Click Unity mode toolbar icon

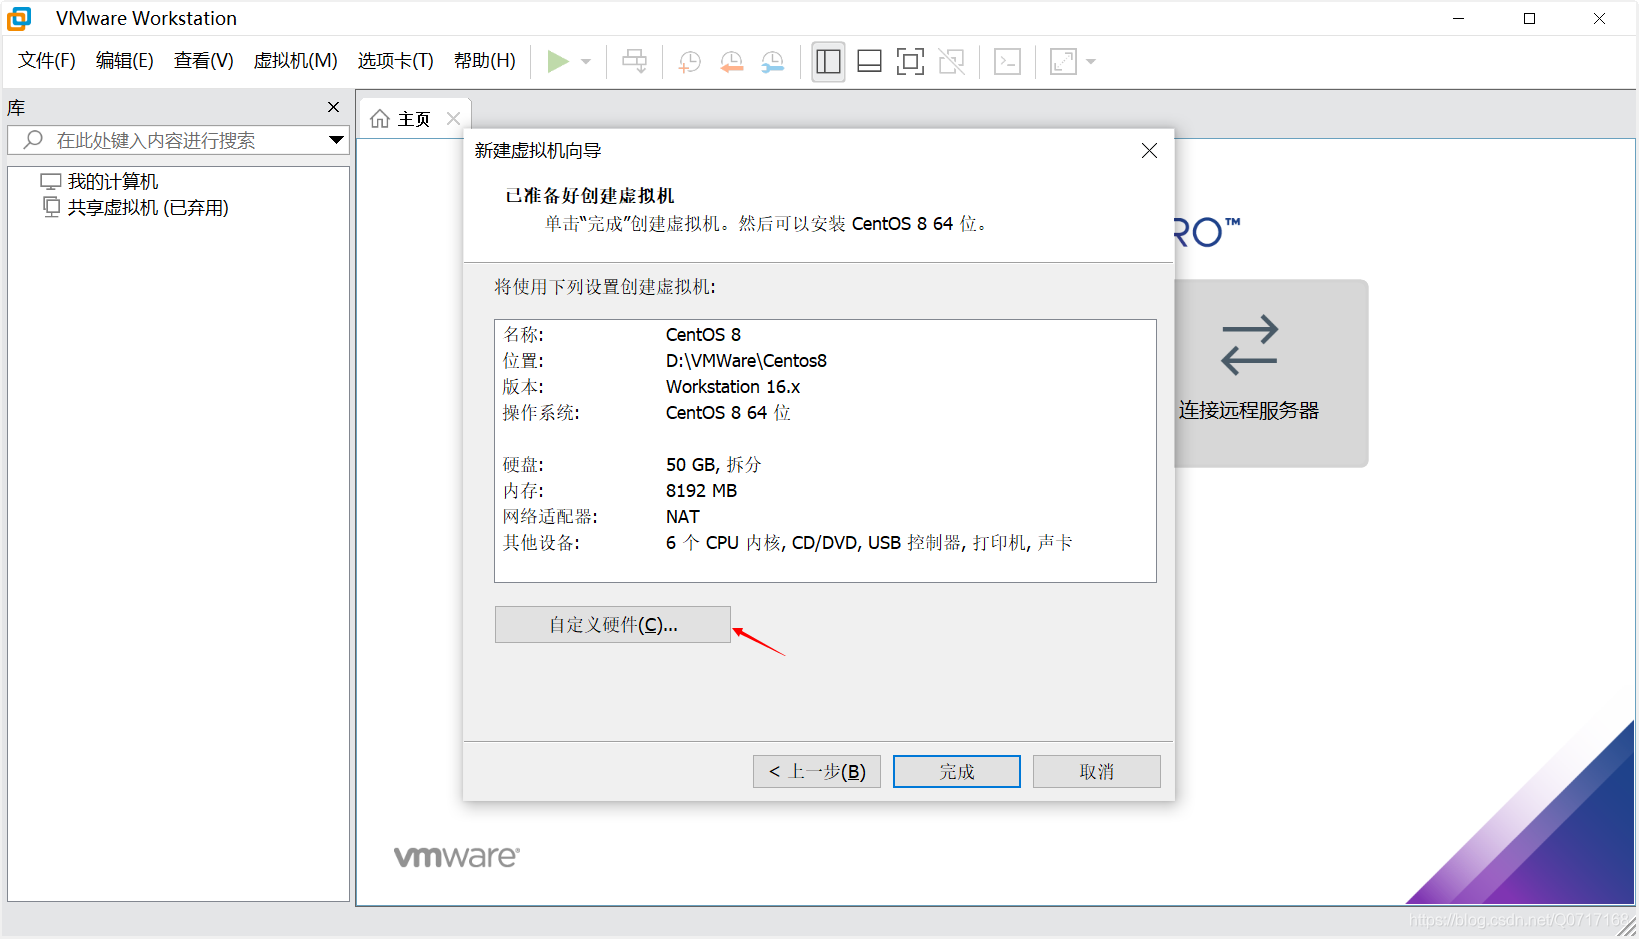click(x=951, y=61)
